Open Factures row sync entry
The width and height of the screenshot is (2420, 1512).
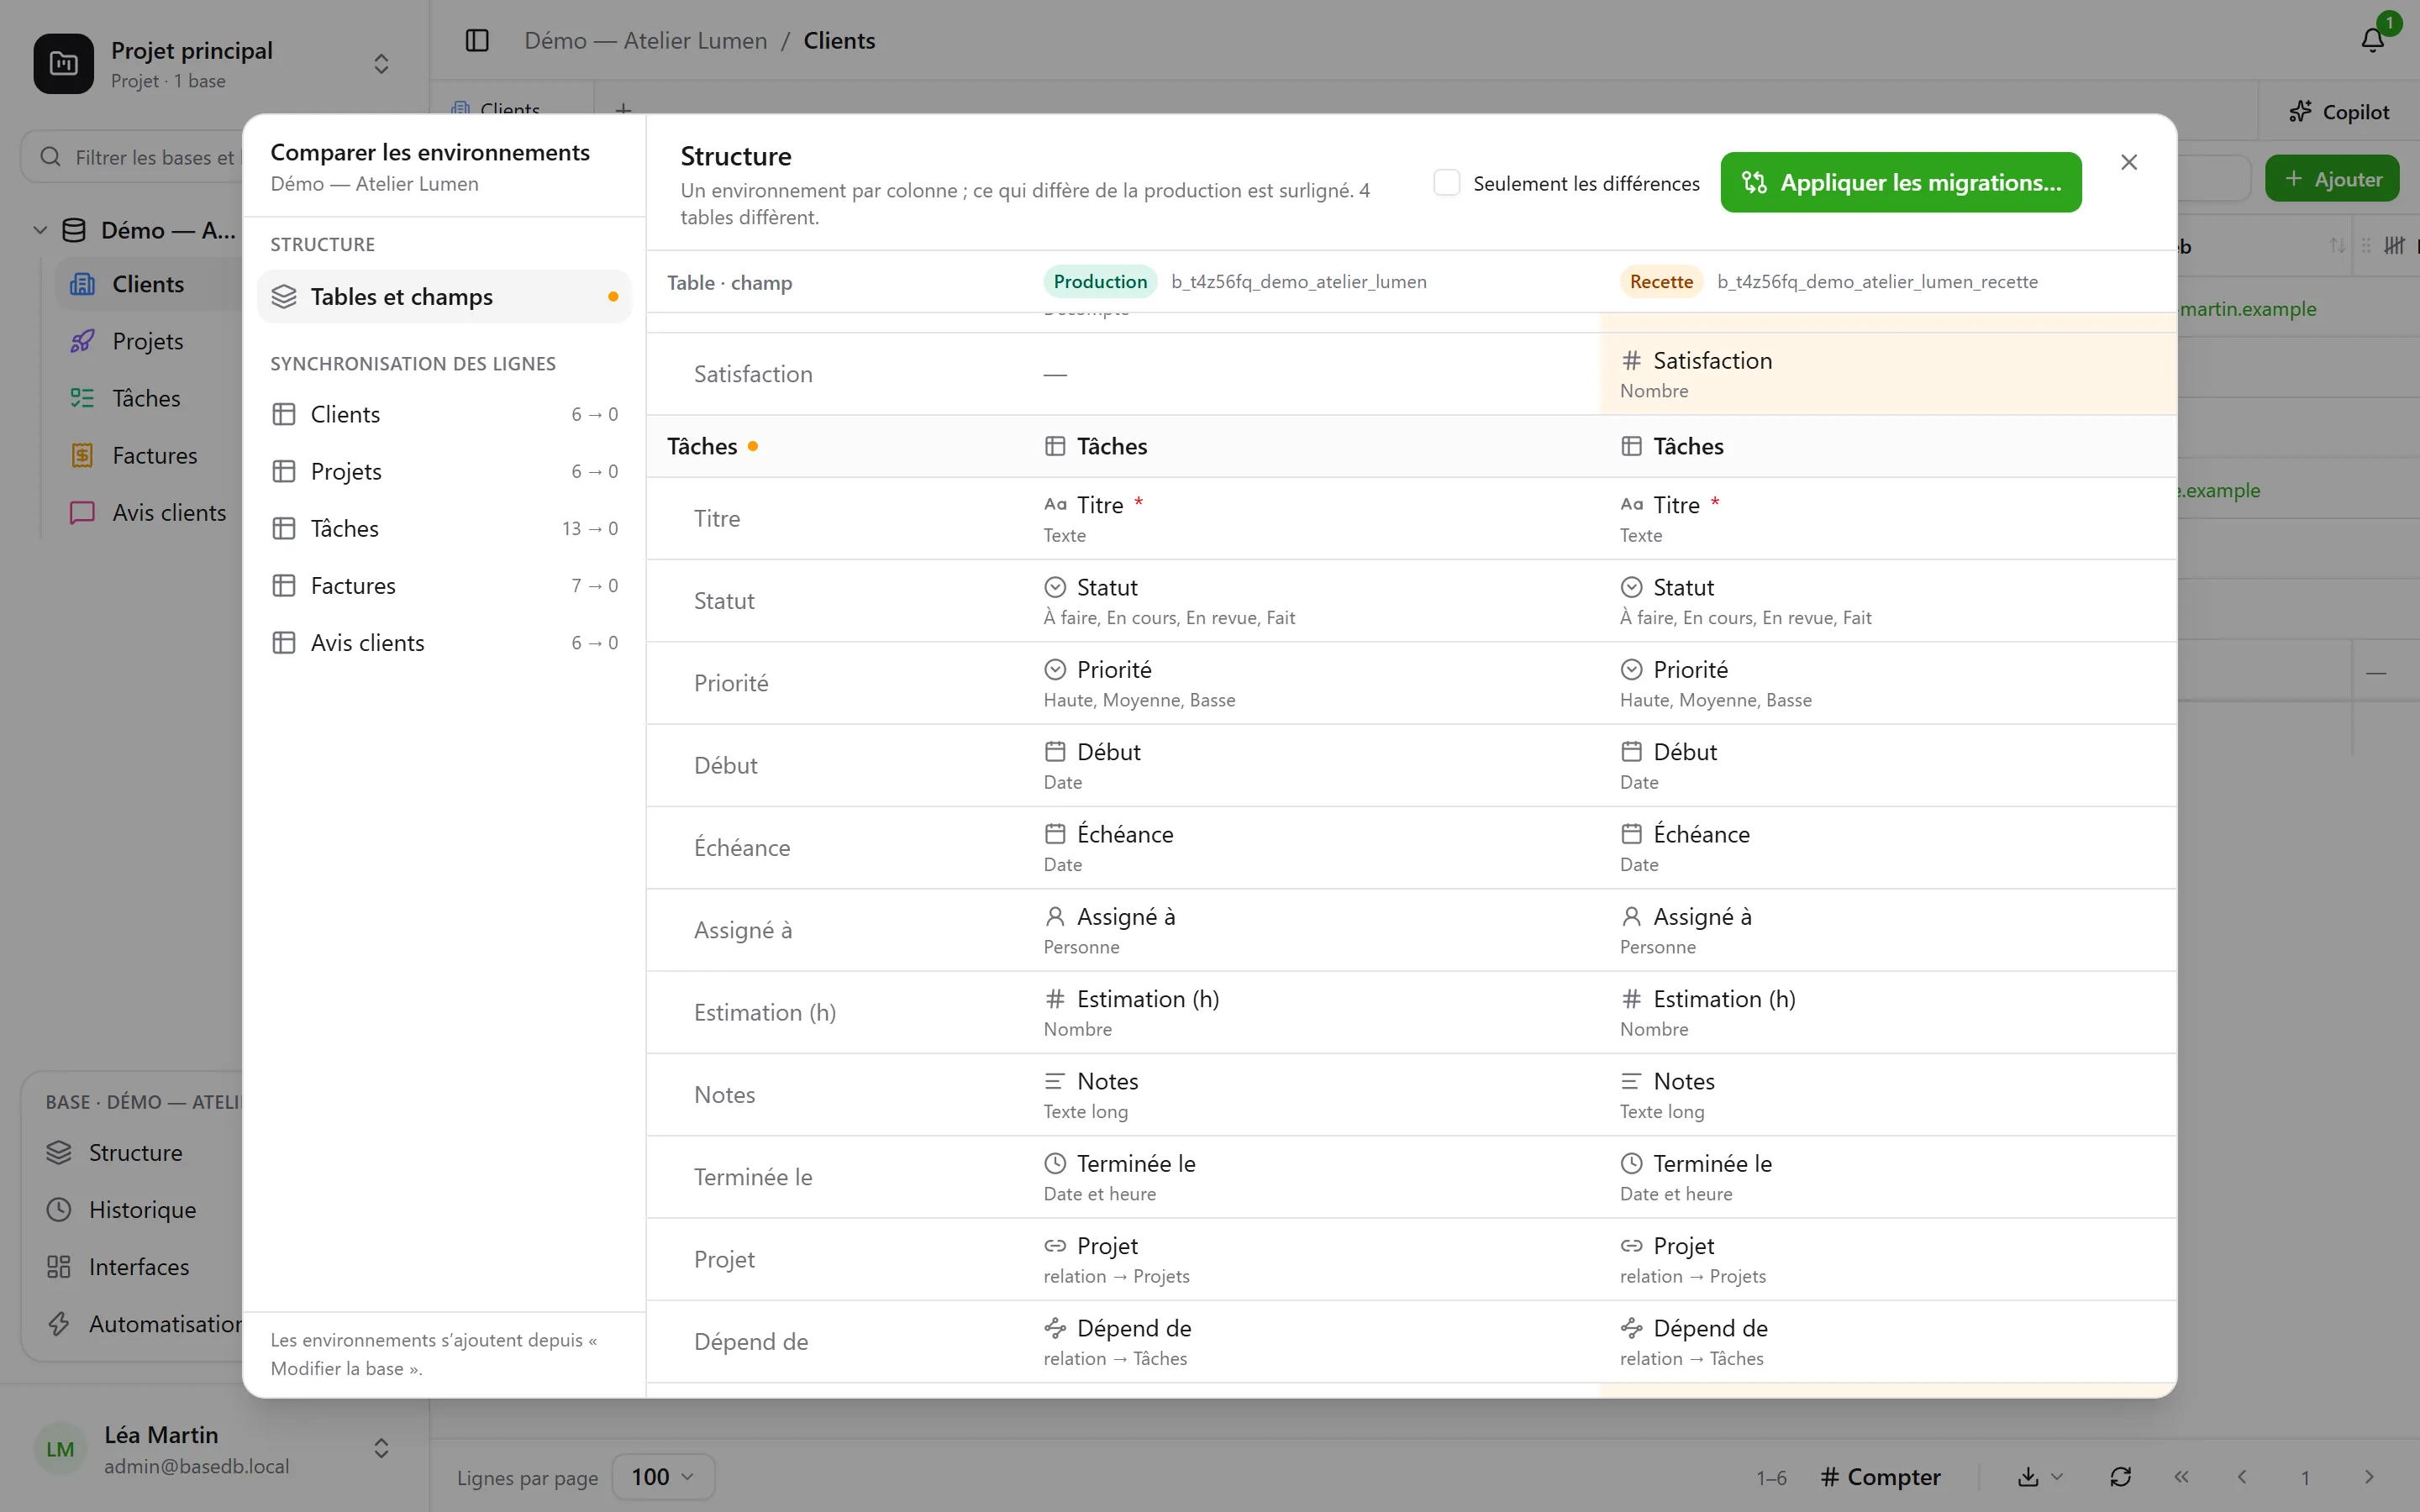tap(444, 585)
